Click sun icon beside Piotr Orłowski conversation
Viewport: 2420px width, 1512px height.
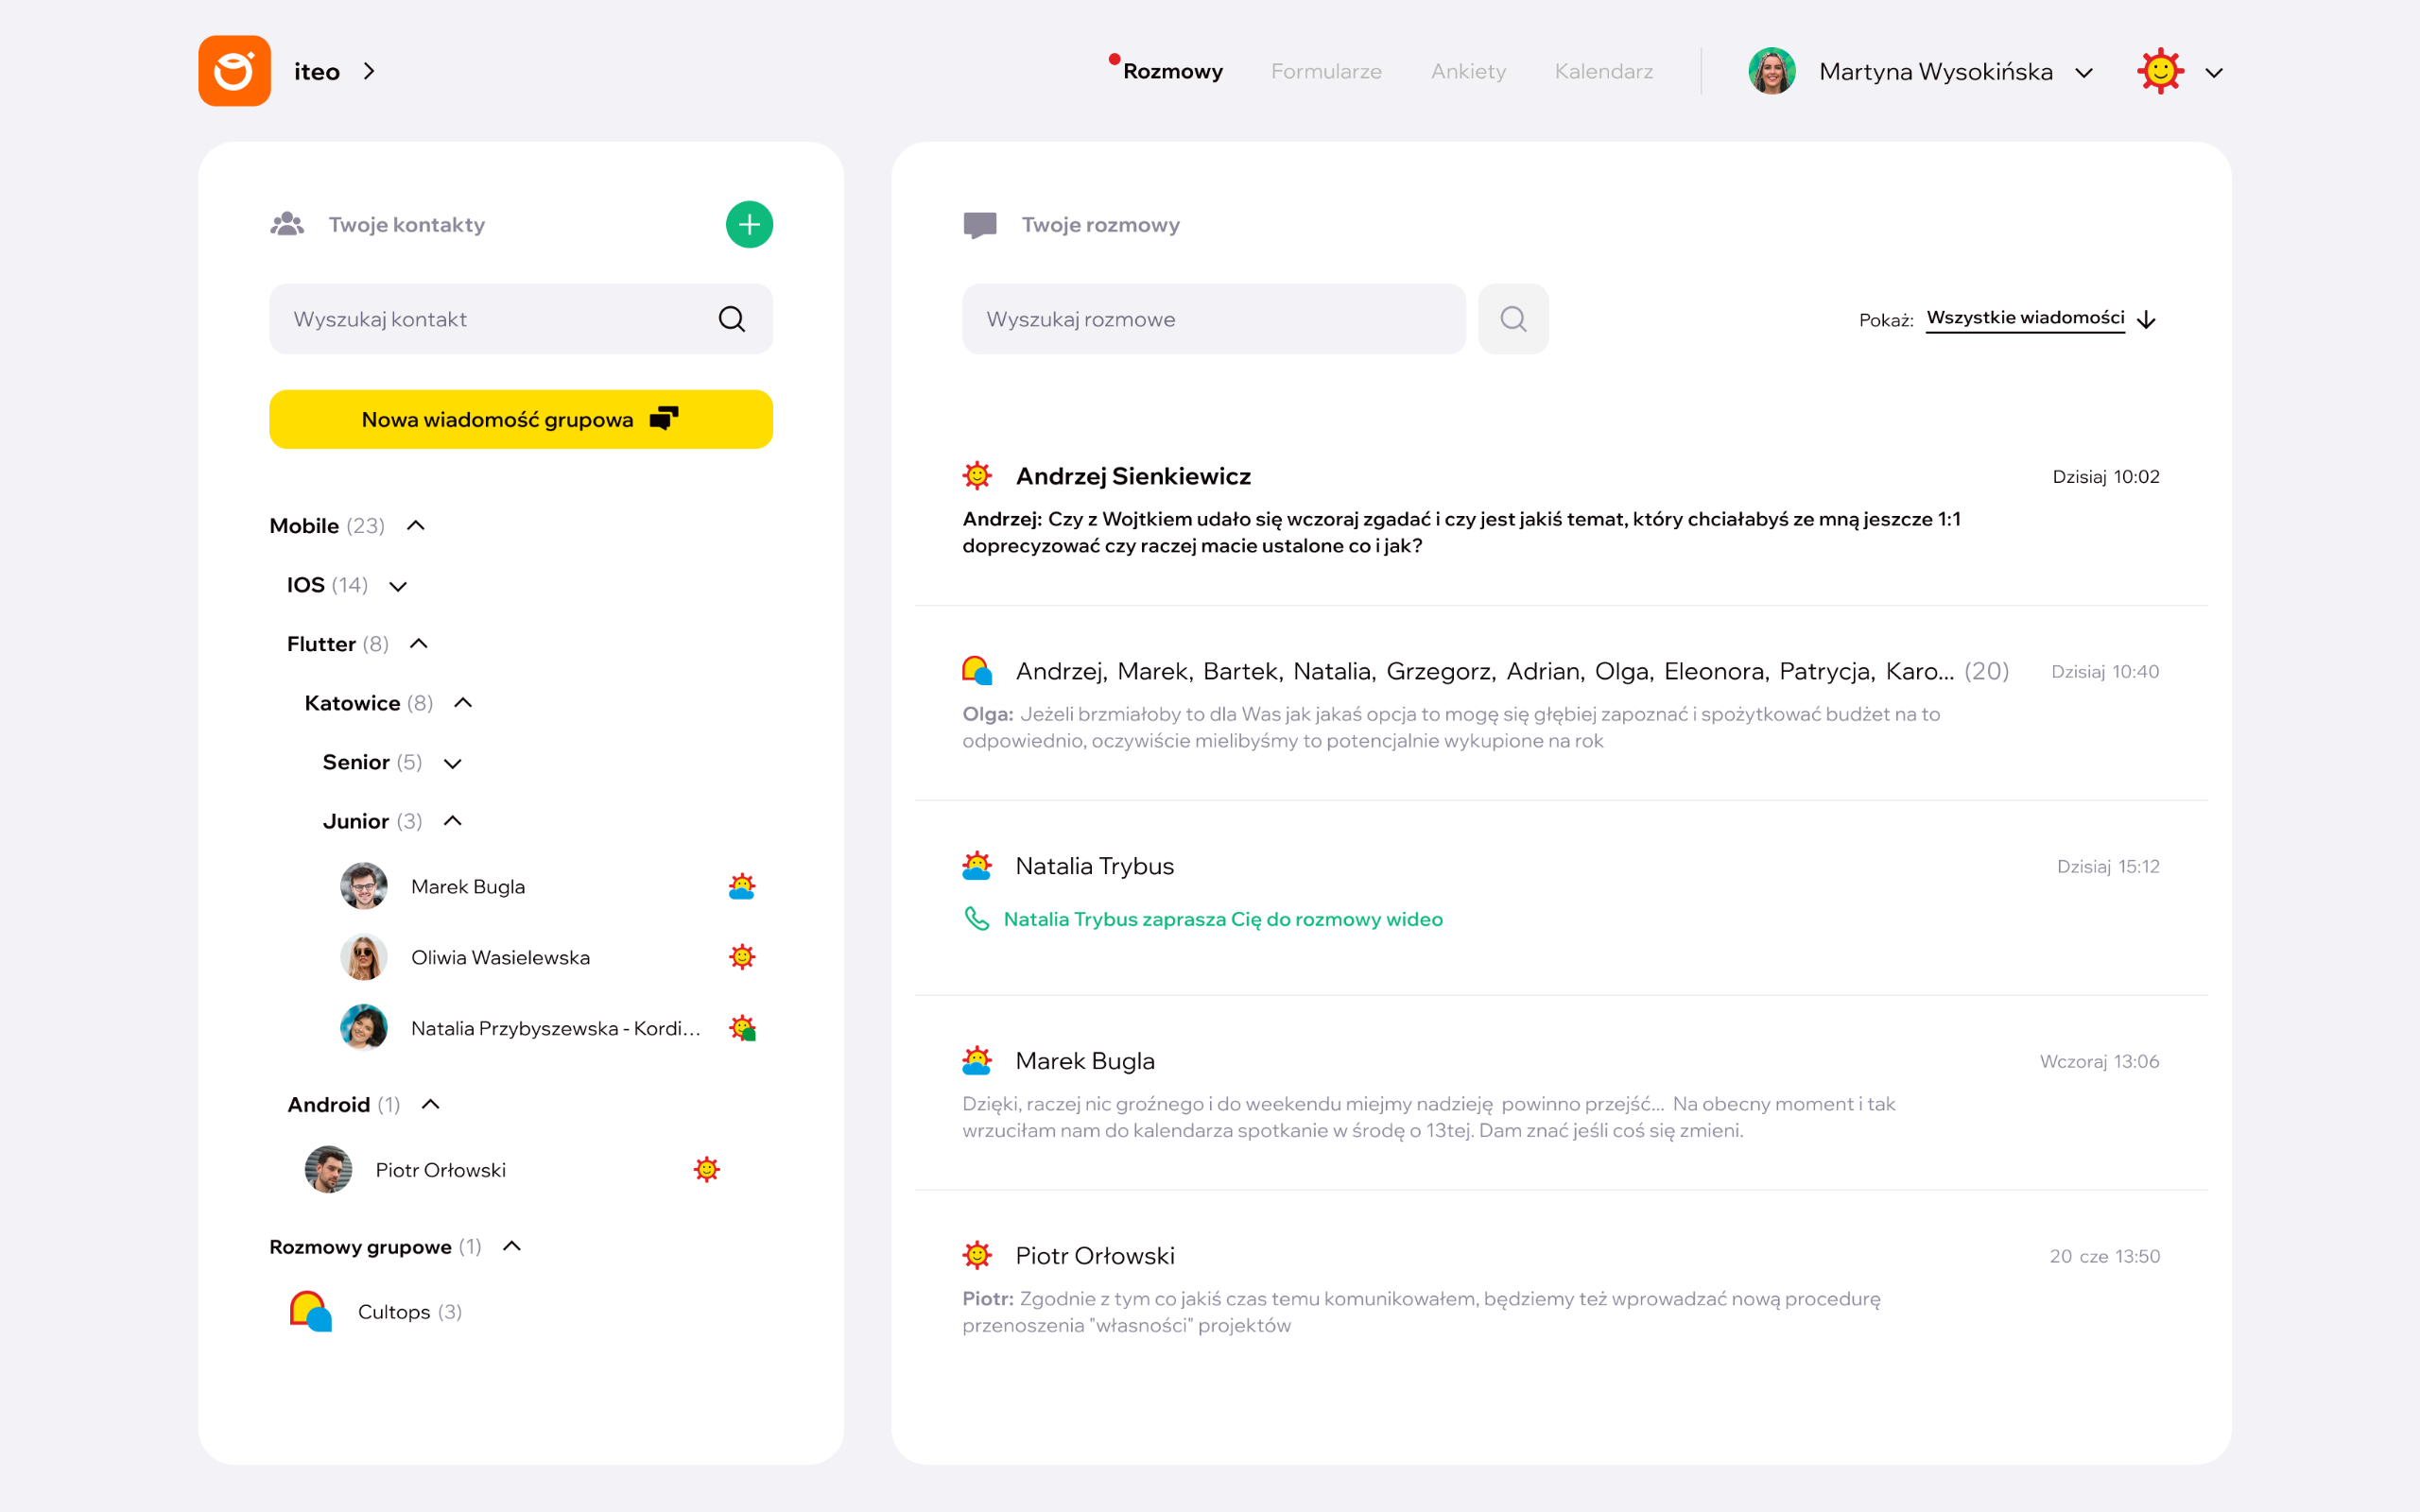coord(977,1255)
